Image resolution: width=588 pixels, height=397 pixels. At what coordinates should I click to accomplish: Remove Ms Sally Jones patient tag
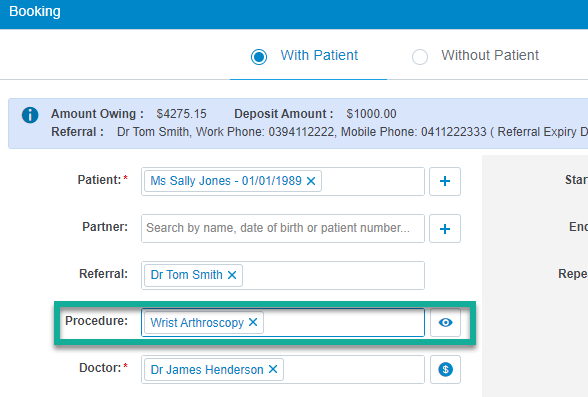click(x=311, y=181)
